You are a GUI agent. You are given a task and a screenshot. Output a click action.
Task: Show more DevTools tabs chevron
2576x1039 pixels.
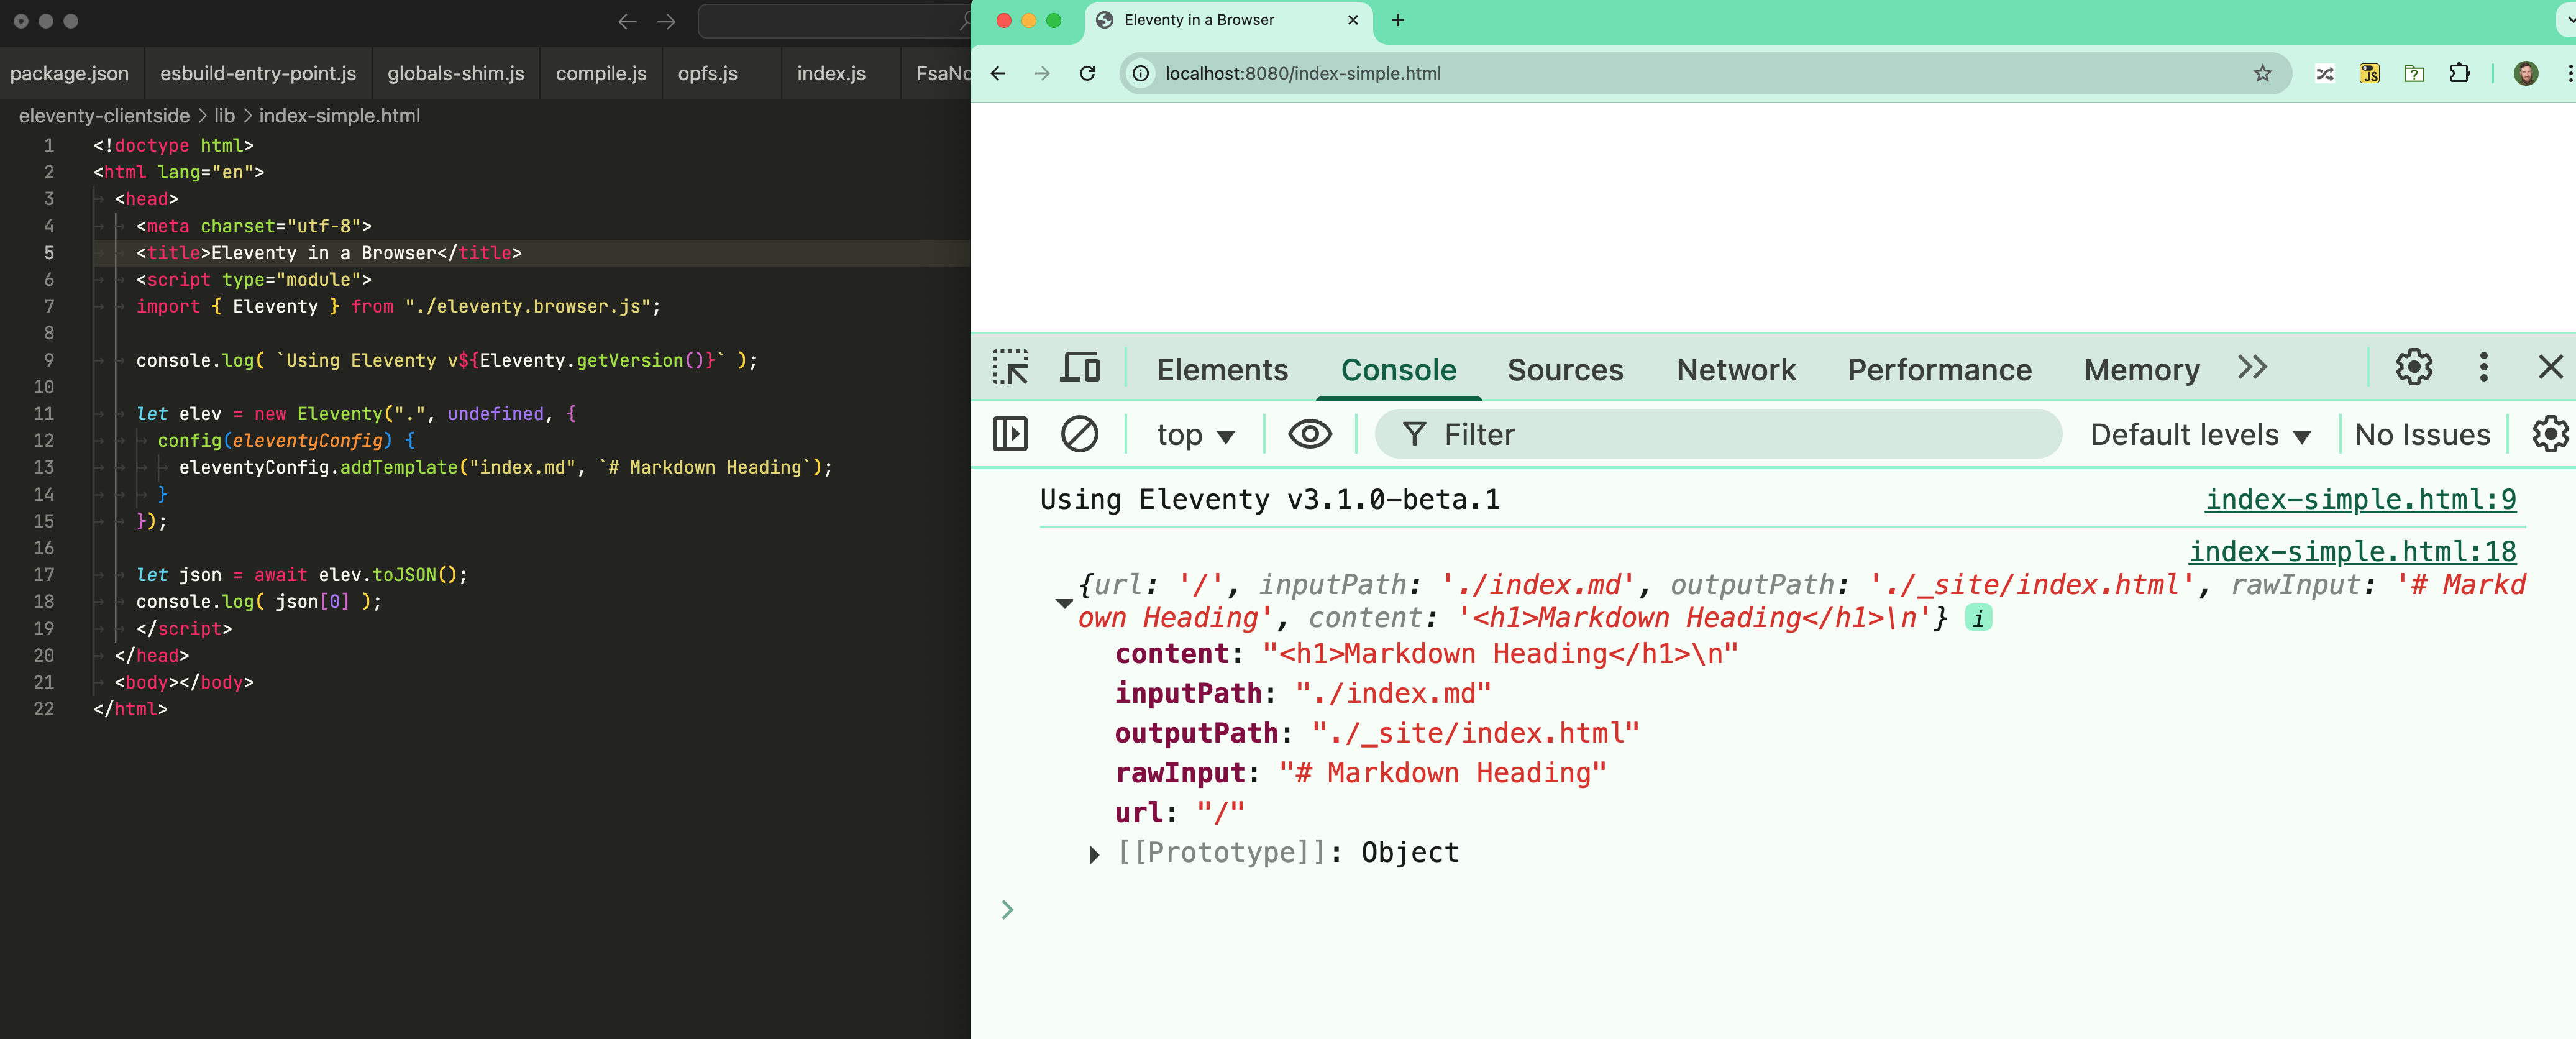(2252, 368)
